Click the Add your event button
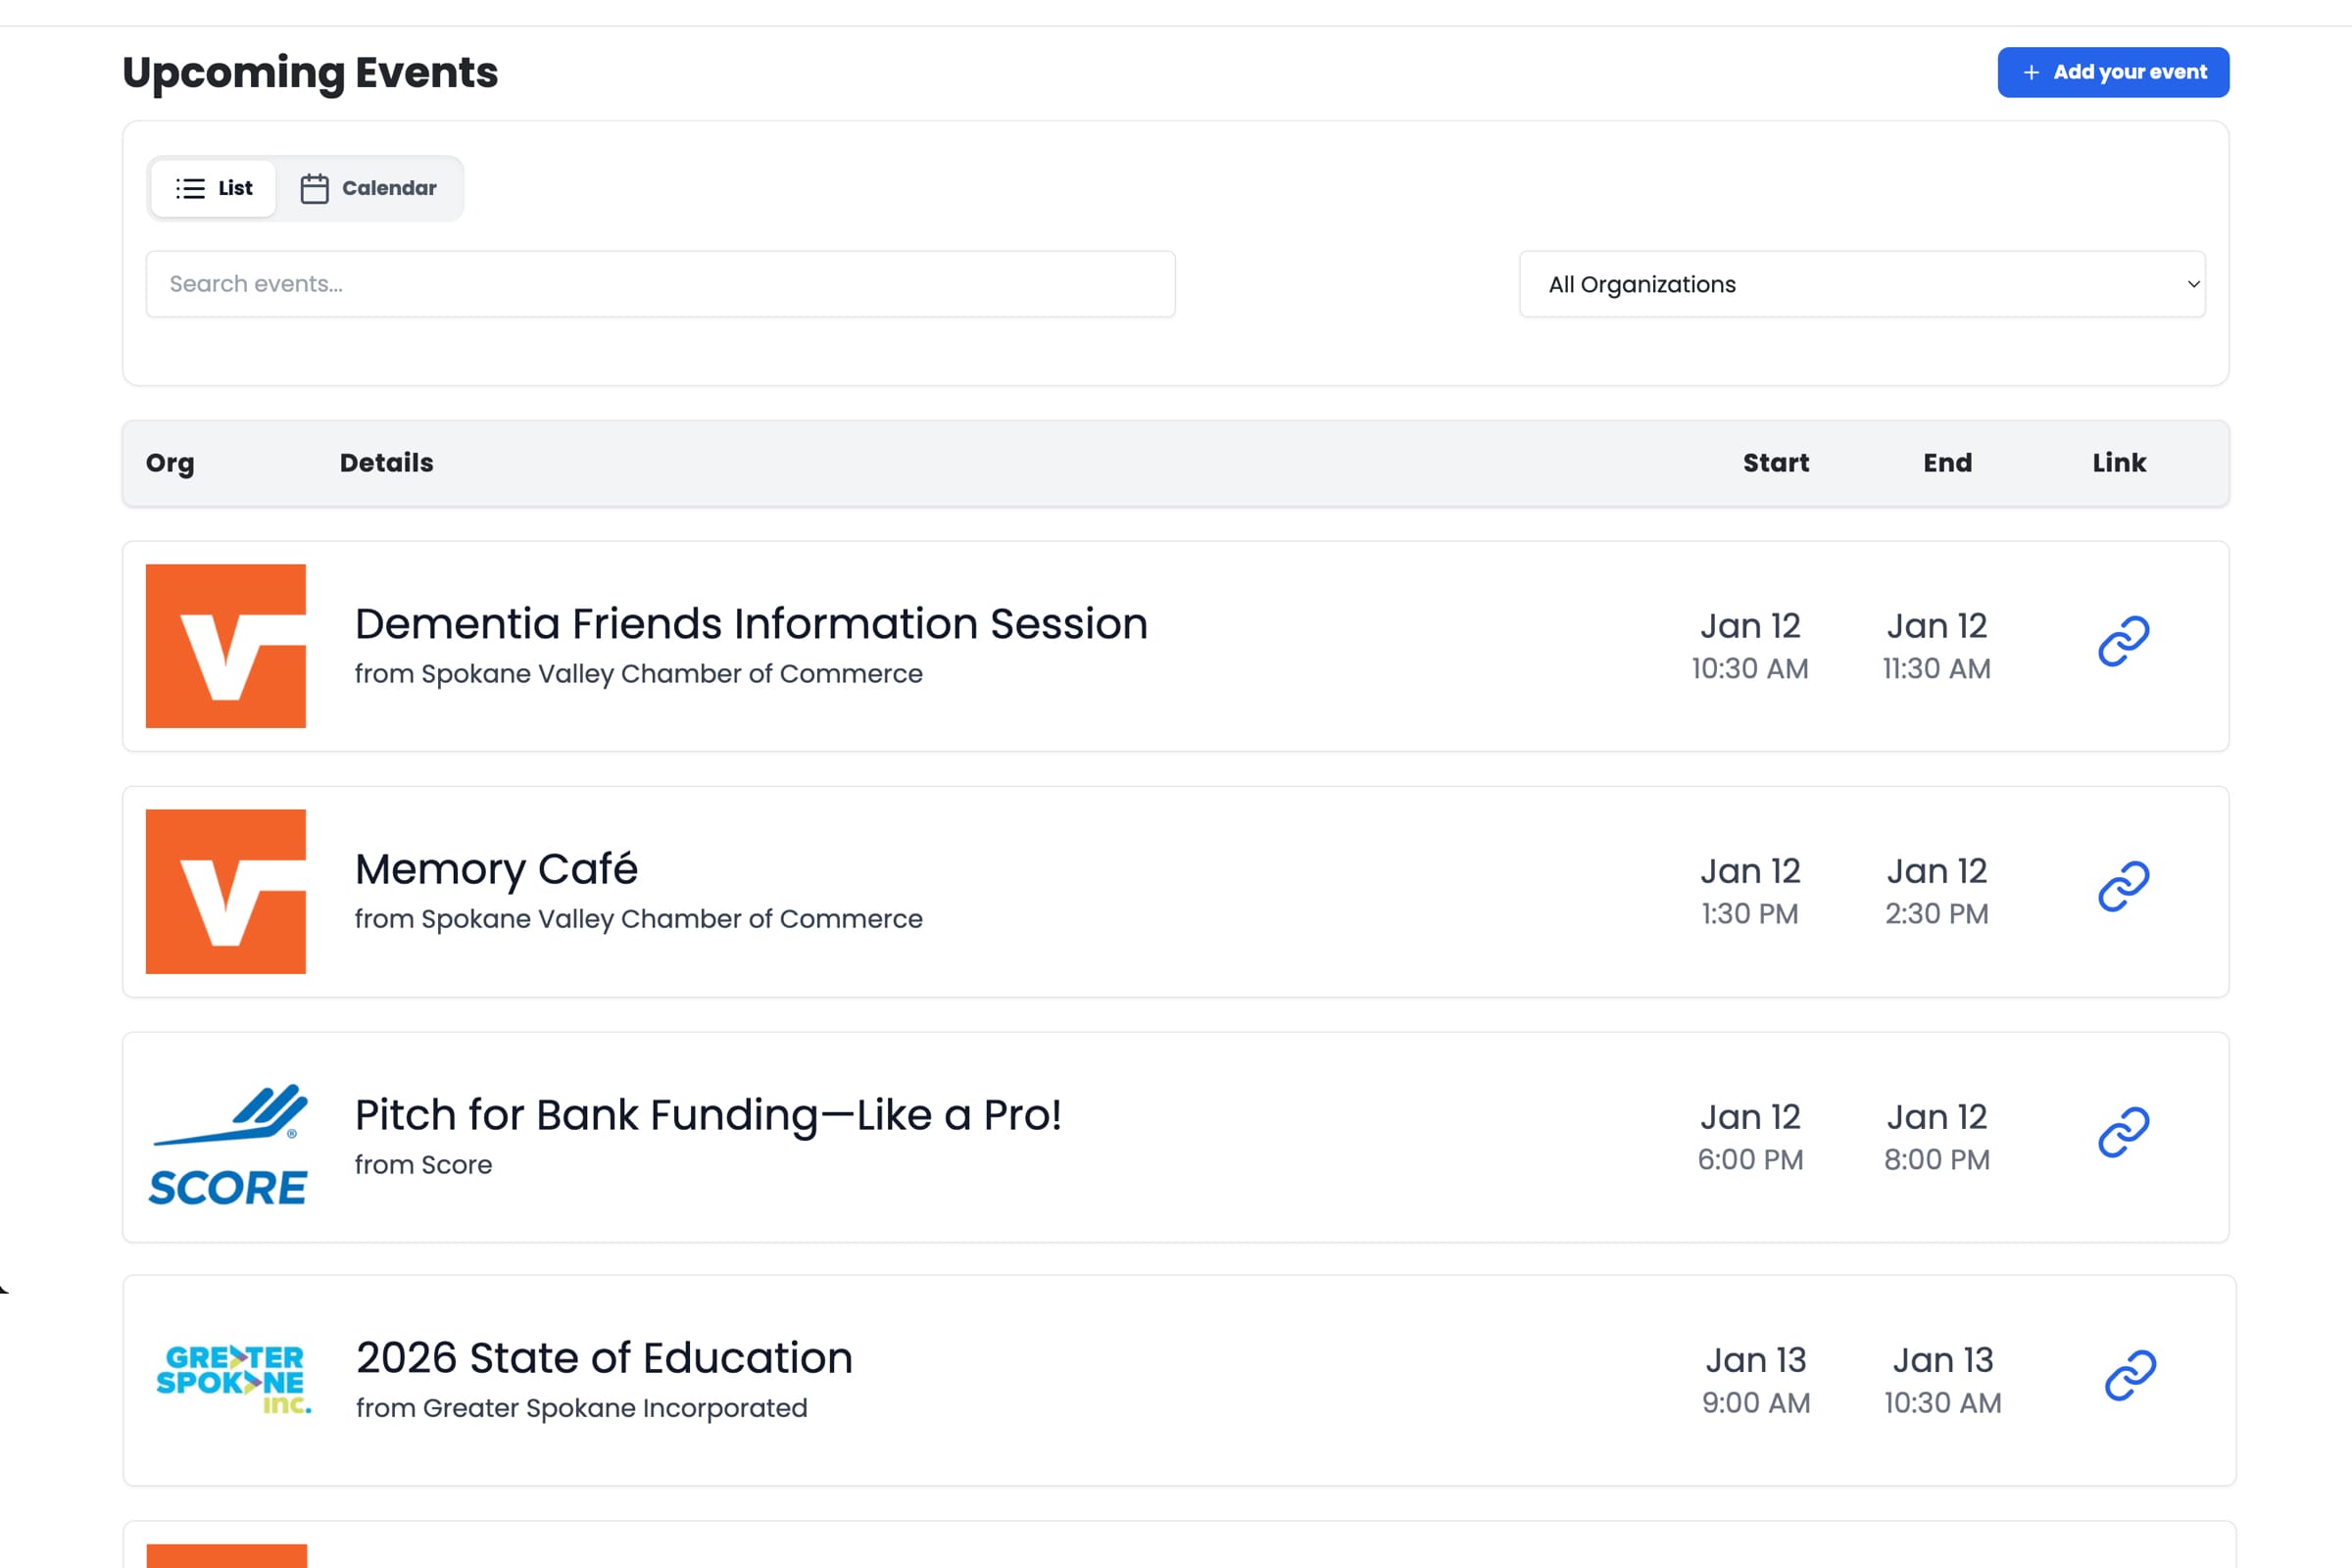This screenshot has width=2352, height=1568. click(2112, 72)
